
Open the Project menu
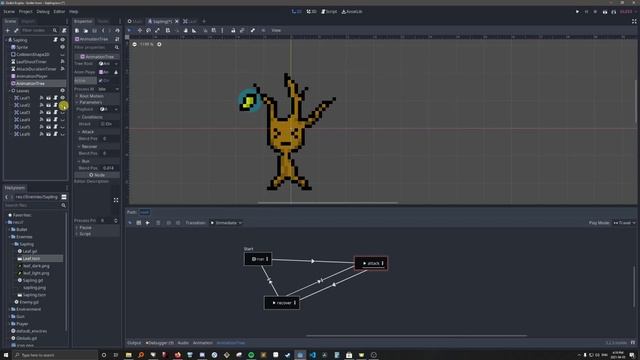tap(25, 11)
